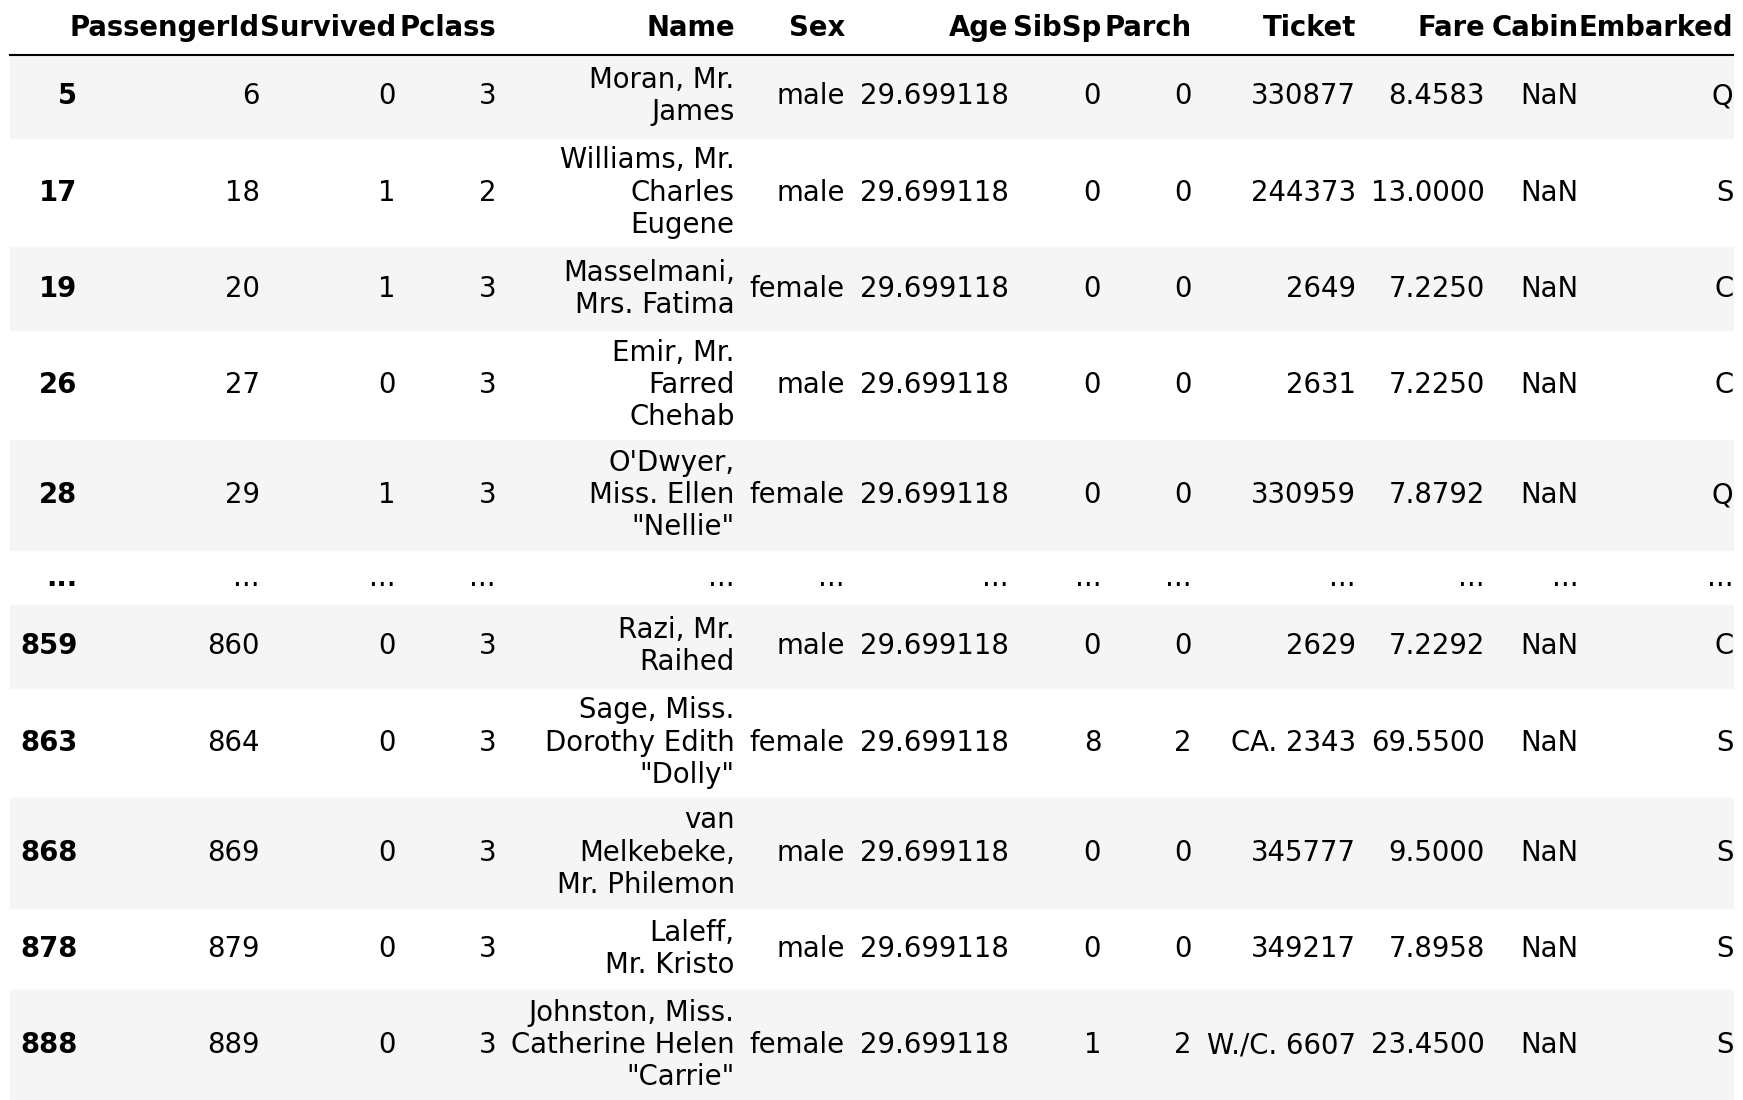Select the Sex column header

pos(816,27)
